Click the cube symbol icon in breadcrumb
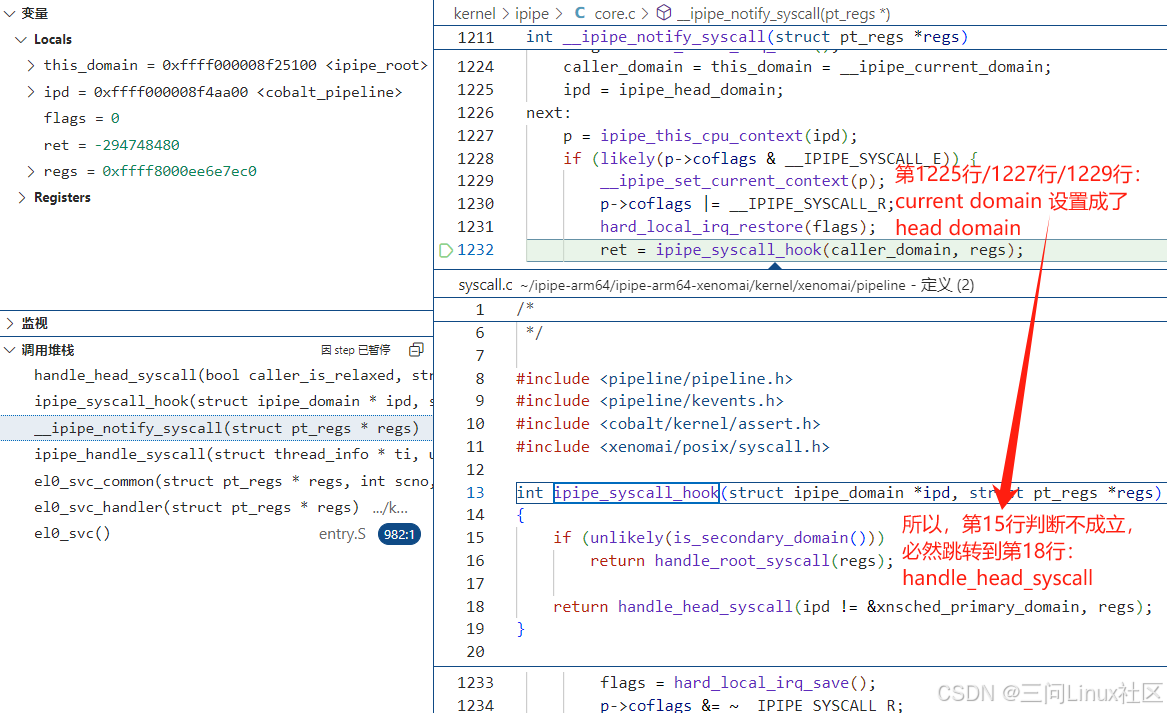Screen dimensions: 1167x713 (664, 13)
